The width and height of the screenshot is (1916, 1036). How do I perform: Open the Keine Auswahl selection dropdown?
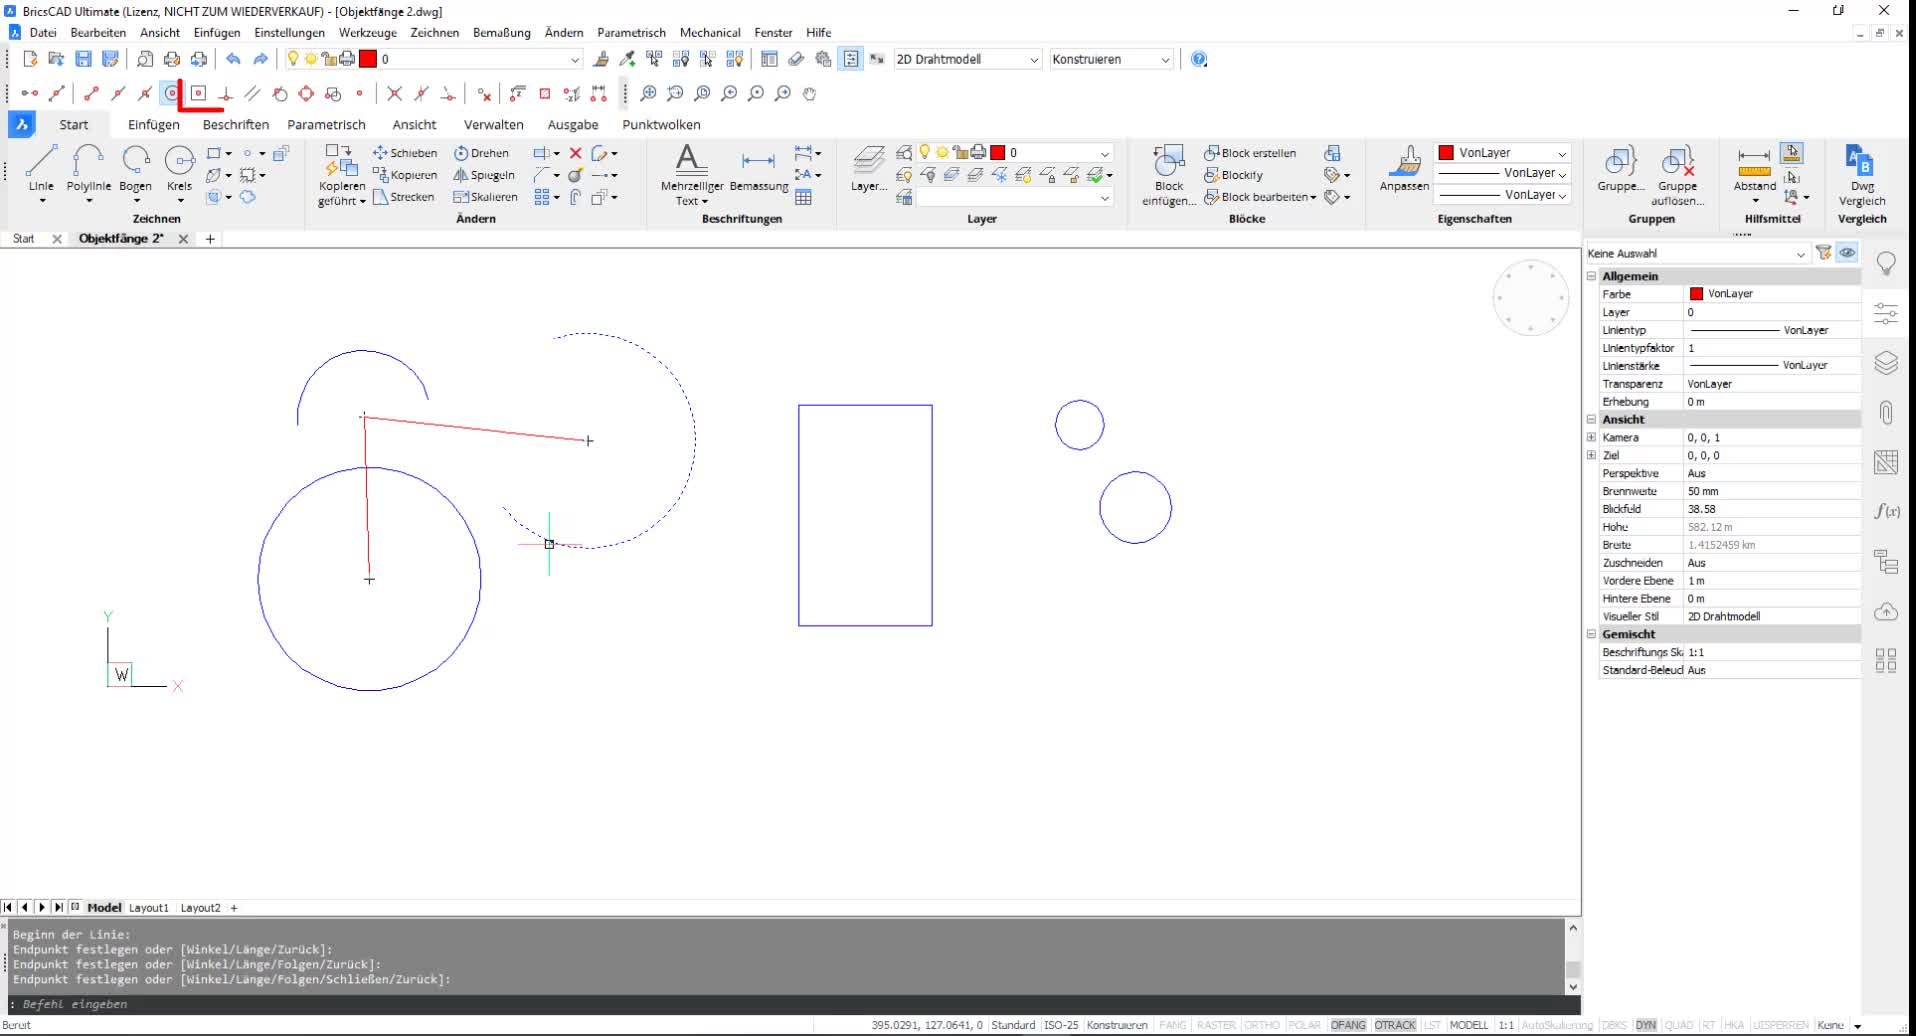1697,253
